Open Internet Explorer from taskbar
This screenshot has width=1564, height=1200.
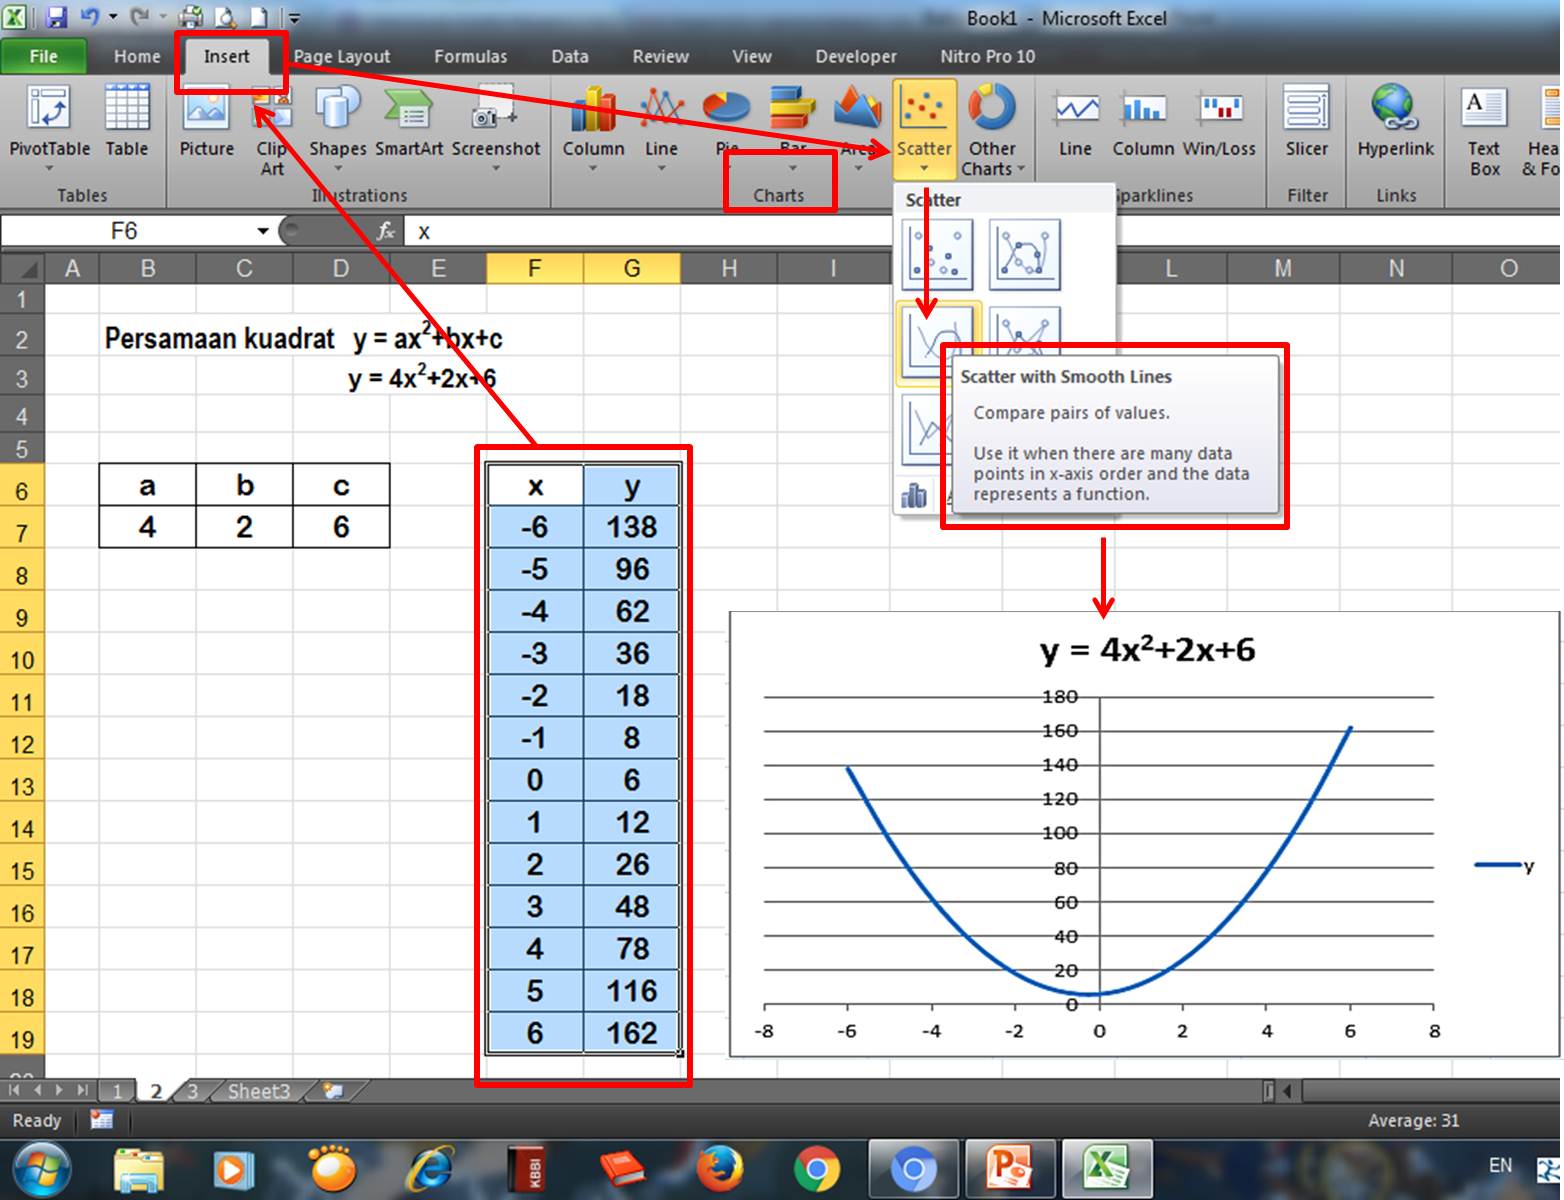429,1168
